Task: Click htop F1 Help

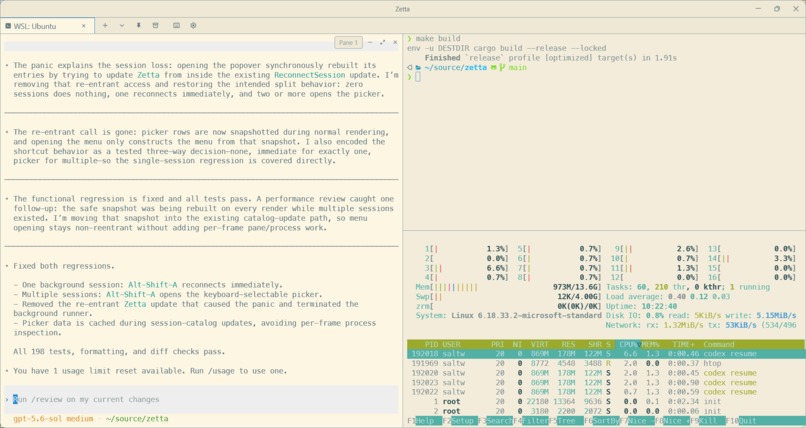Action: click(x=424, y=421)
